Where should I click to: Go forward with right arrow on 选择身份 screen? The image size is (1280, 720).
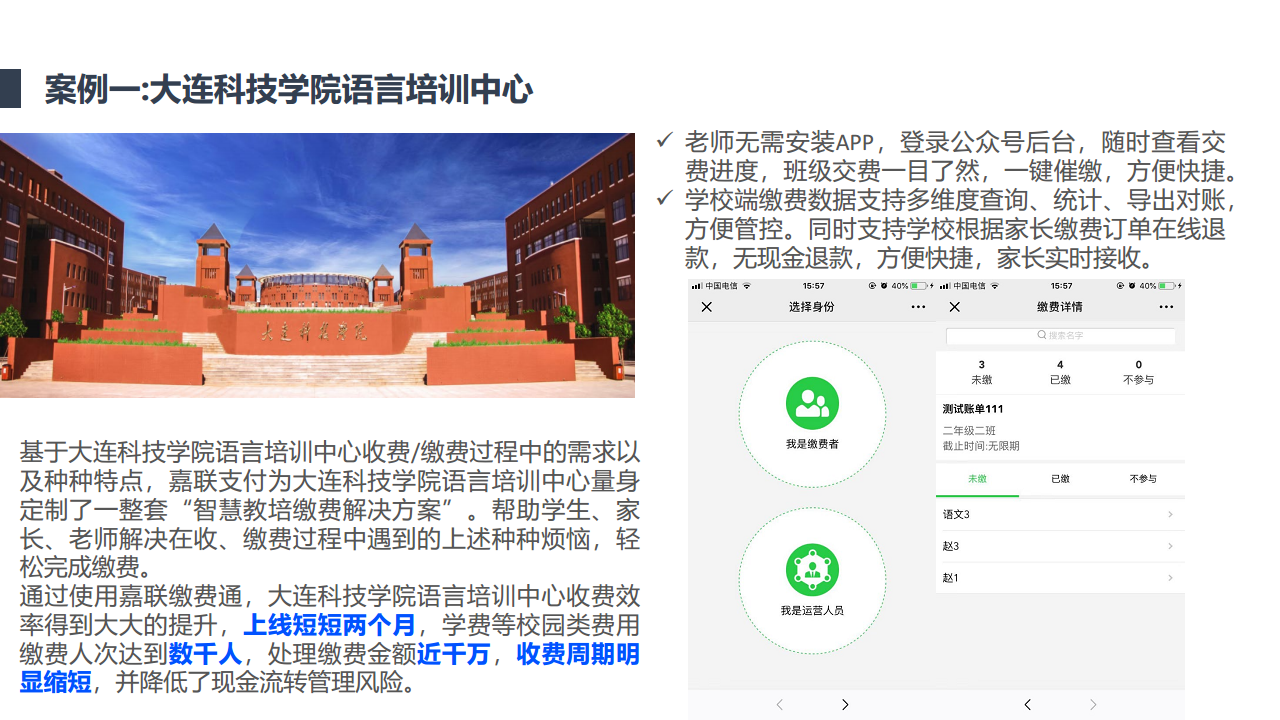click(845, 705)
